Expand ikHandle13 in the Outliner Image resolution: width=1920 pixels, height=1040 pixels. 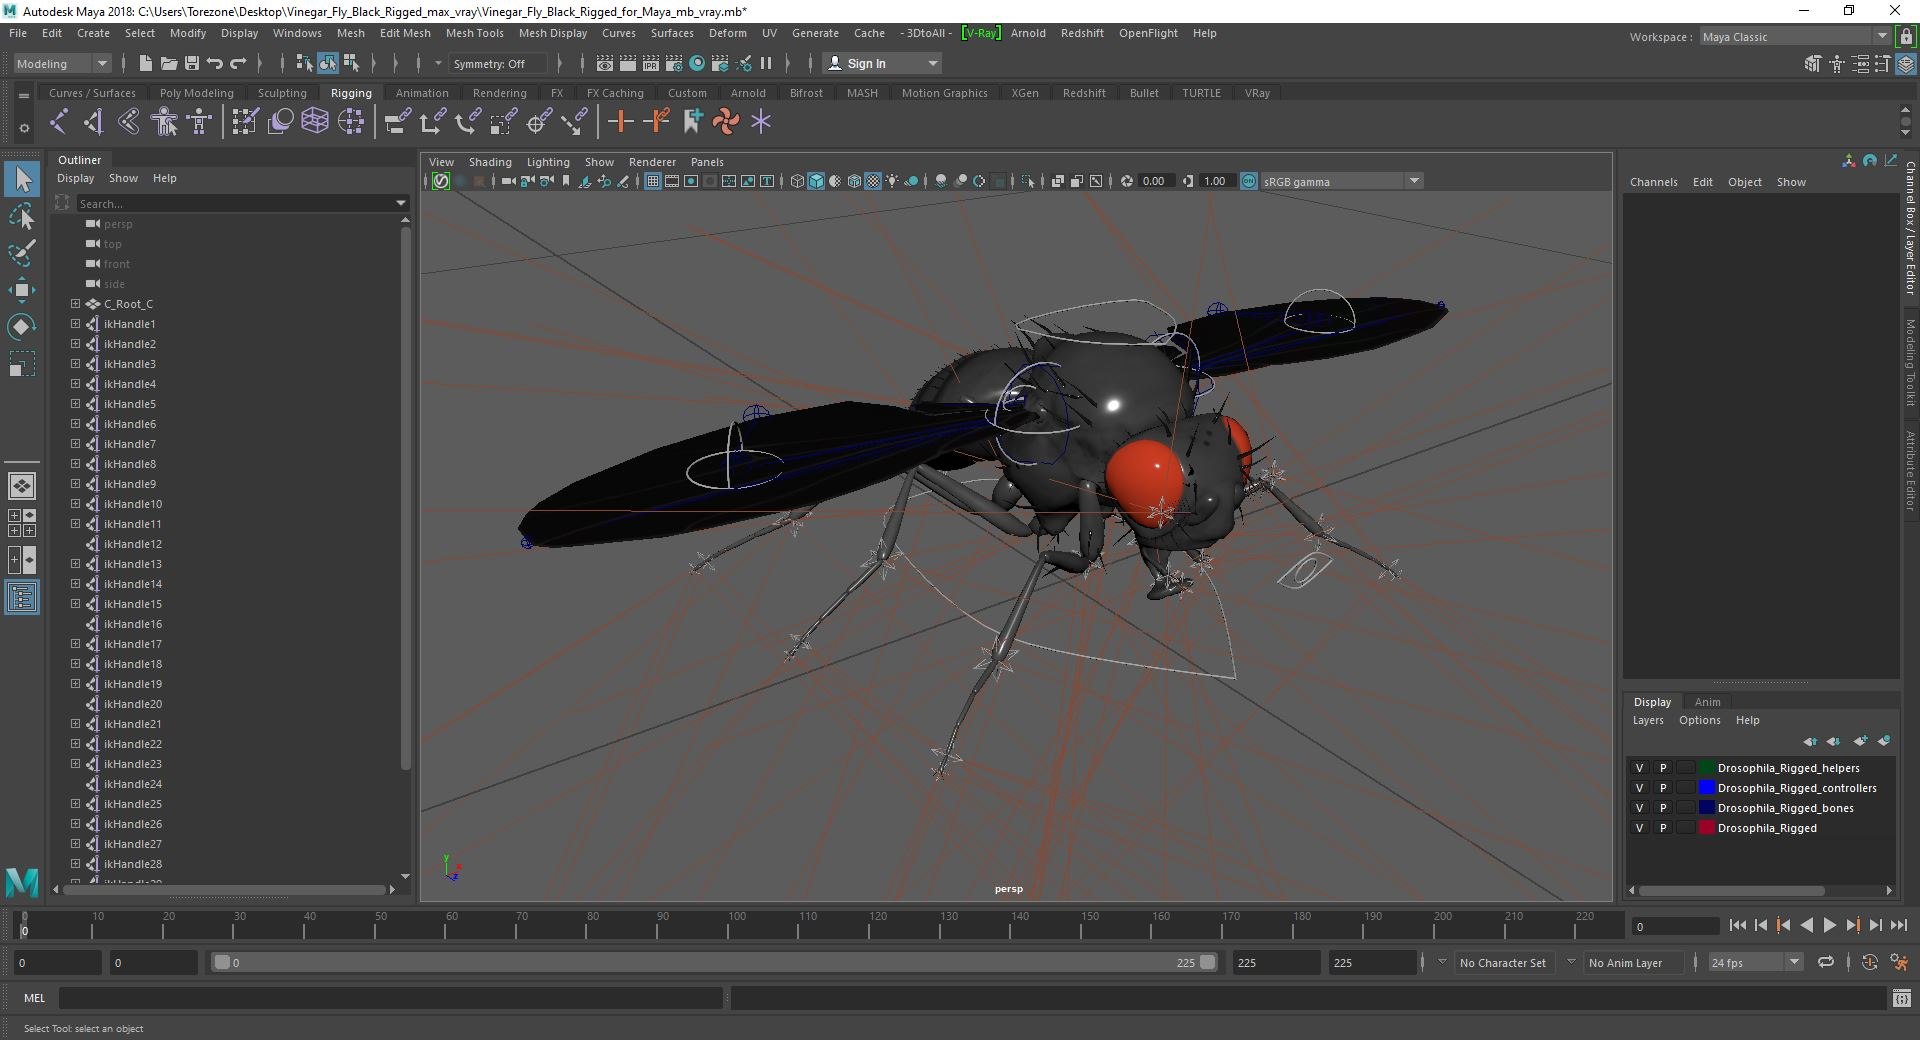75,564
